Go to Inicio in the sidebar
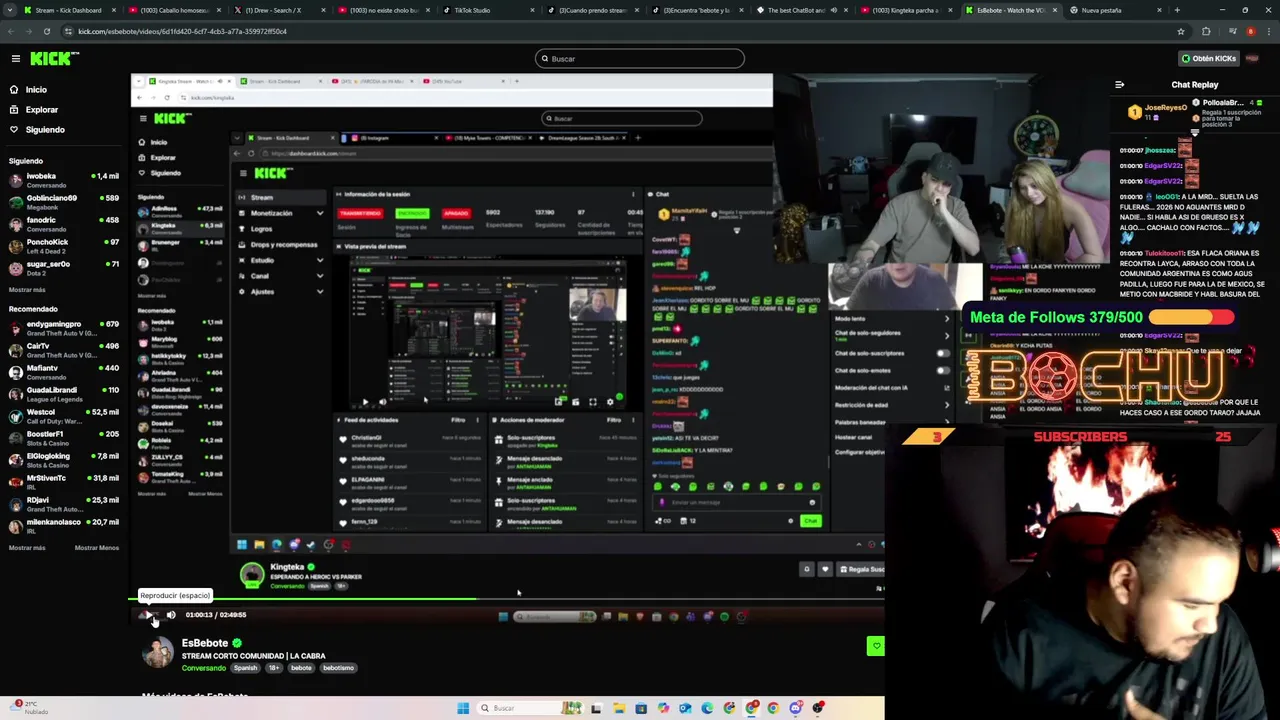 point(36,90)
